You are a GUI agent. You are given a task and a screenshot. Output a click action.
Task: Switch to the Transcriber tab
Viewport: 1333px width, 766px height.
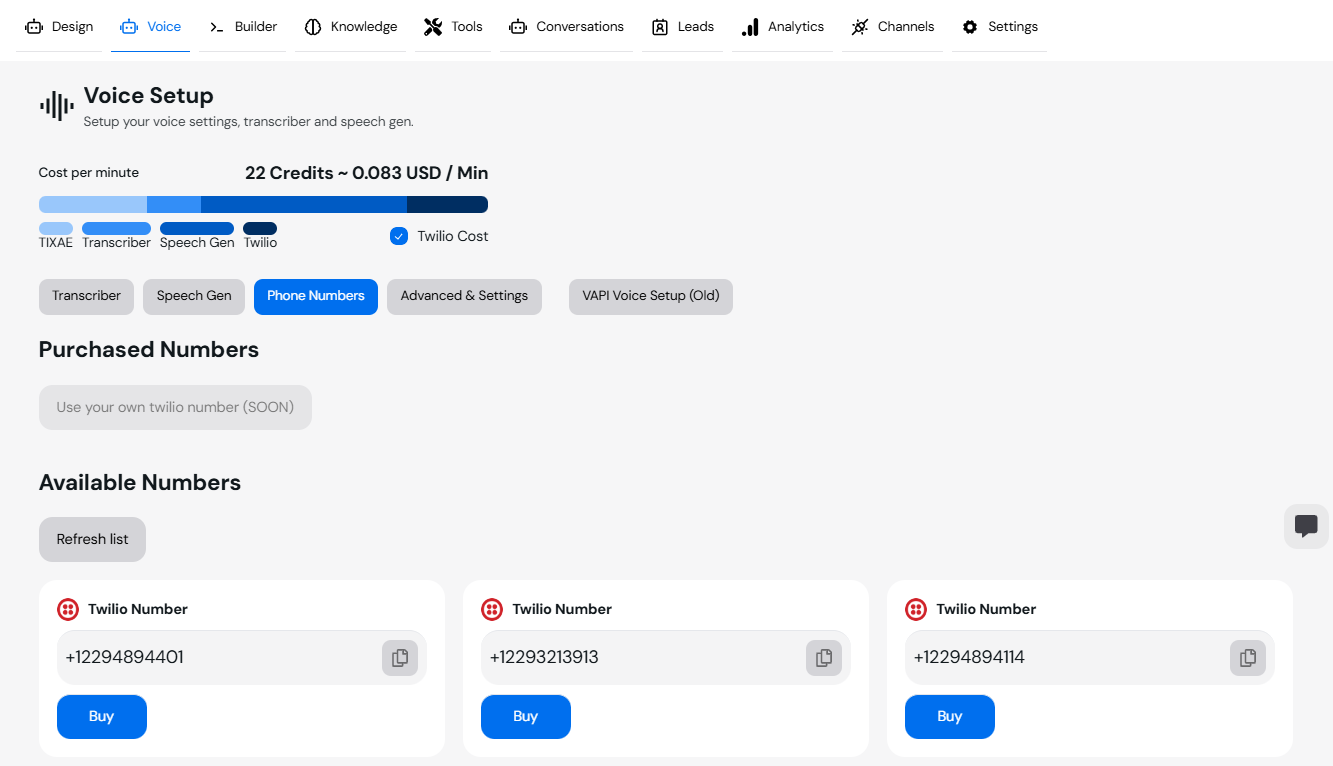[x=86, y=296]
